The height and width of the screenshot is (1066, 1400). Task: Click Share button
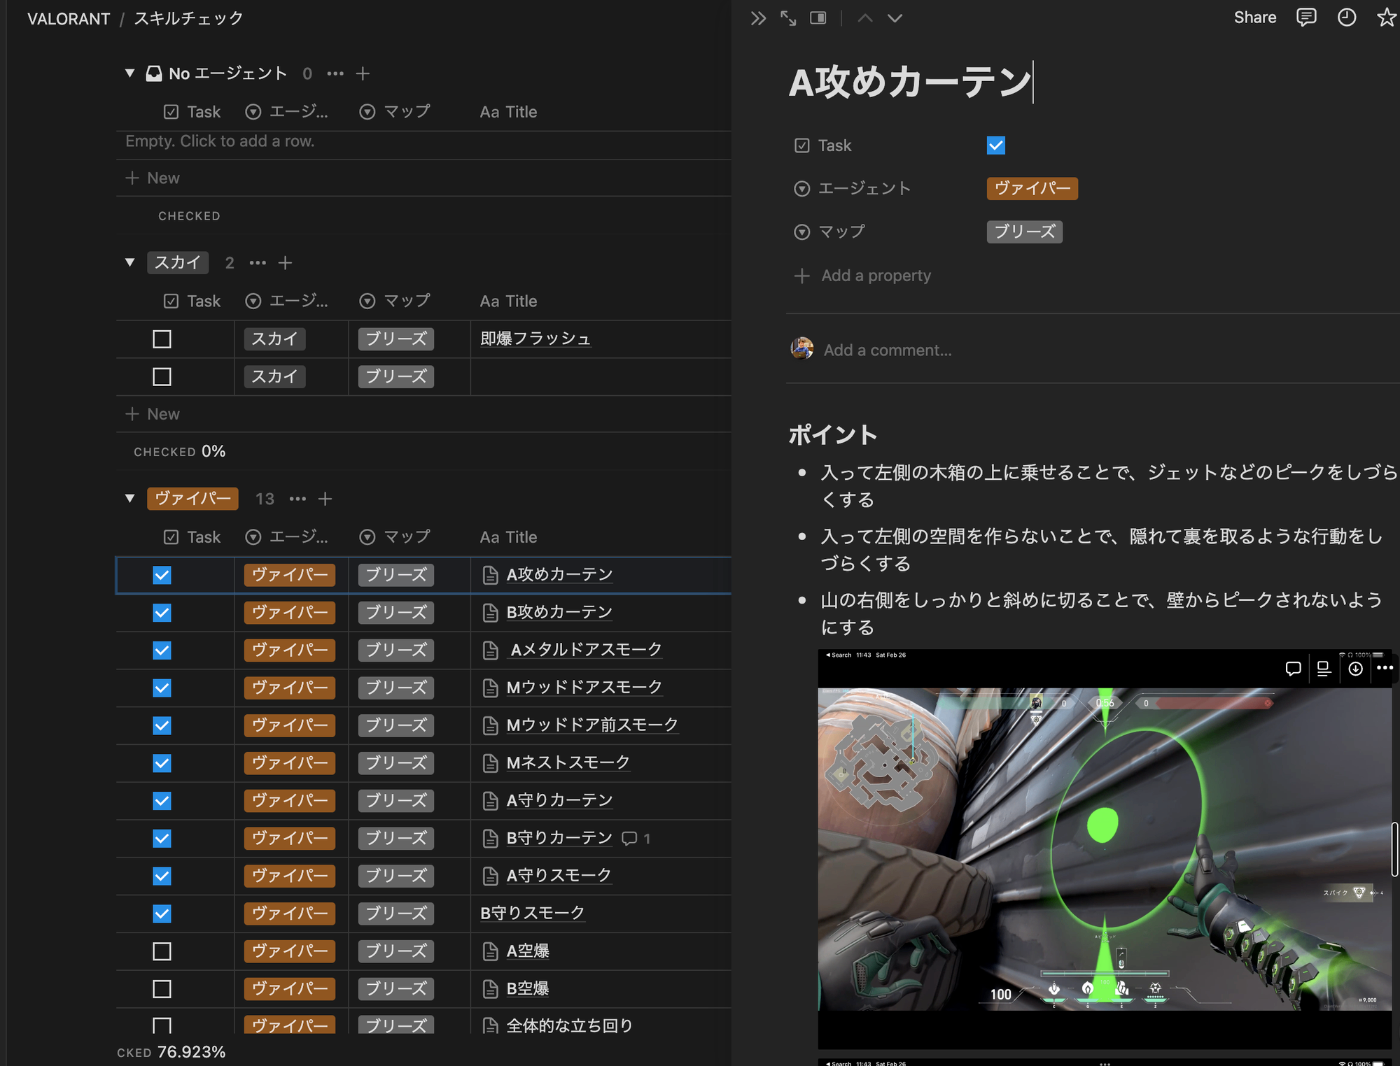pos(1255,18)
